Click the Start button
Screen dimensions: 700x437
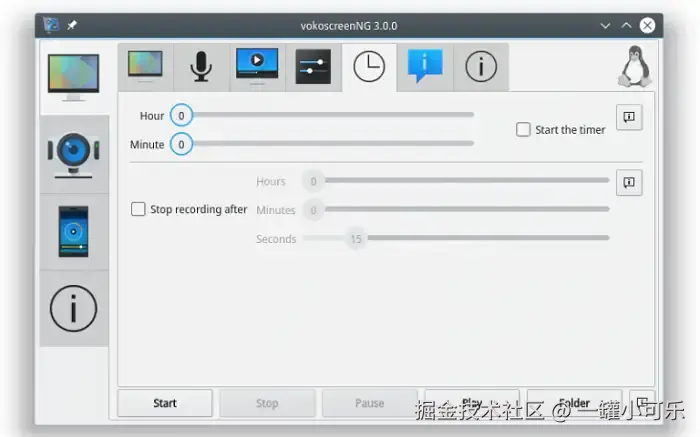165,403
